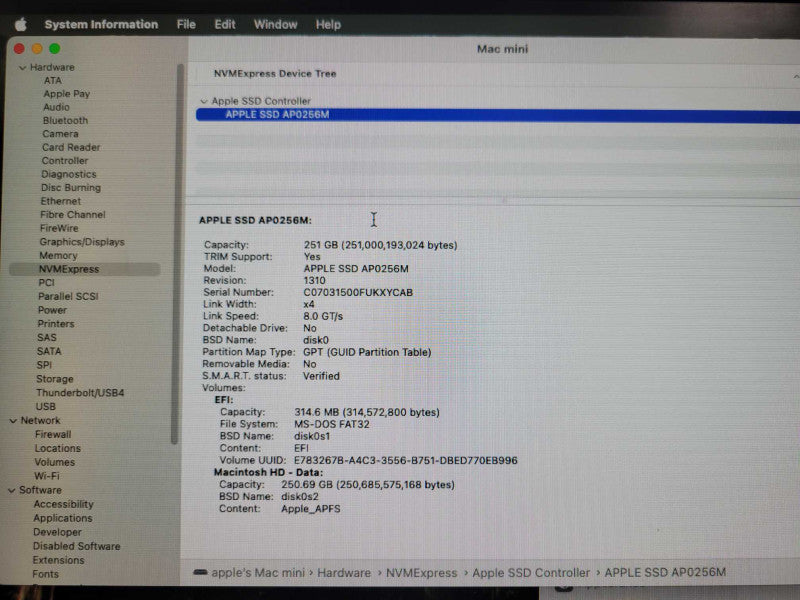The height and width of the screenshot is (600, 800).
Task: Select Camera in the sidebar
Action: [x=60, y=134]
